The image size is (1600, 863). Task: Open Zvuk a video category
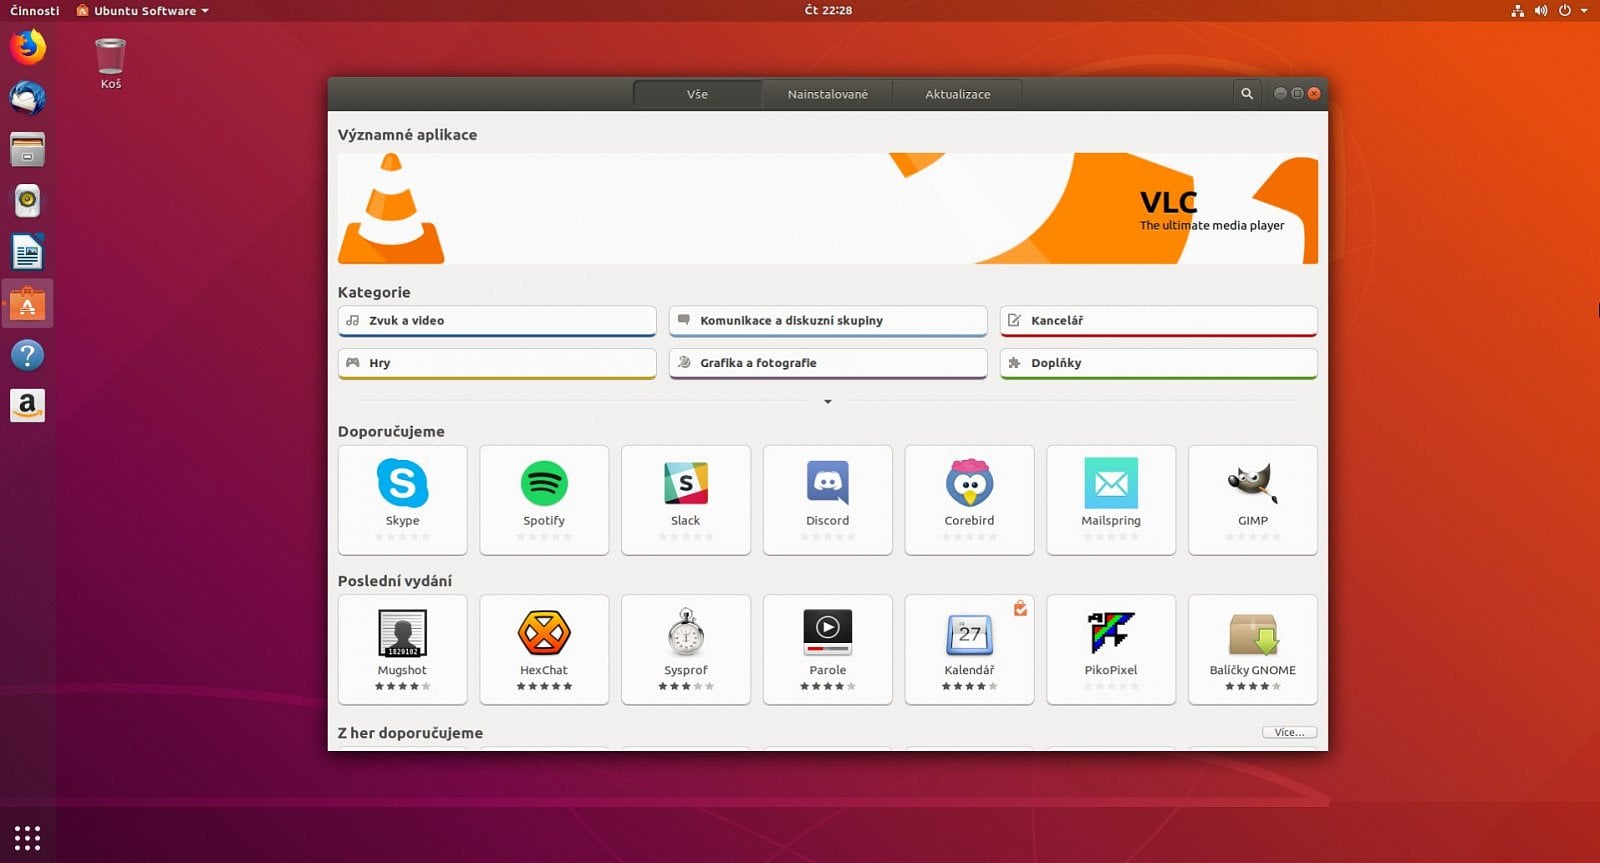pos(497,321)
